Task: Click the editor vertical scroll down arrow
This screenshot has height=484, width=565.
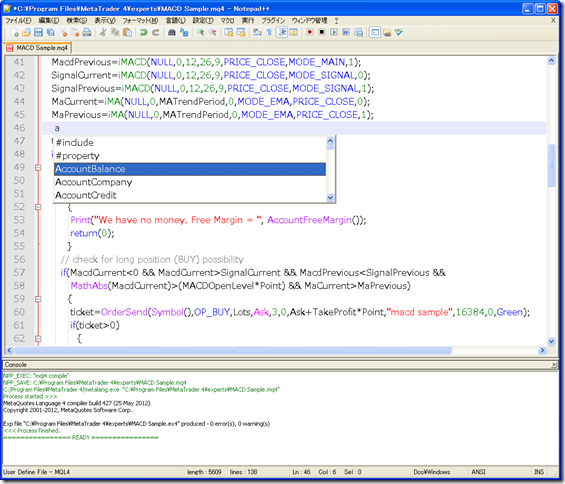Action: pos(551,341)
